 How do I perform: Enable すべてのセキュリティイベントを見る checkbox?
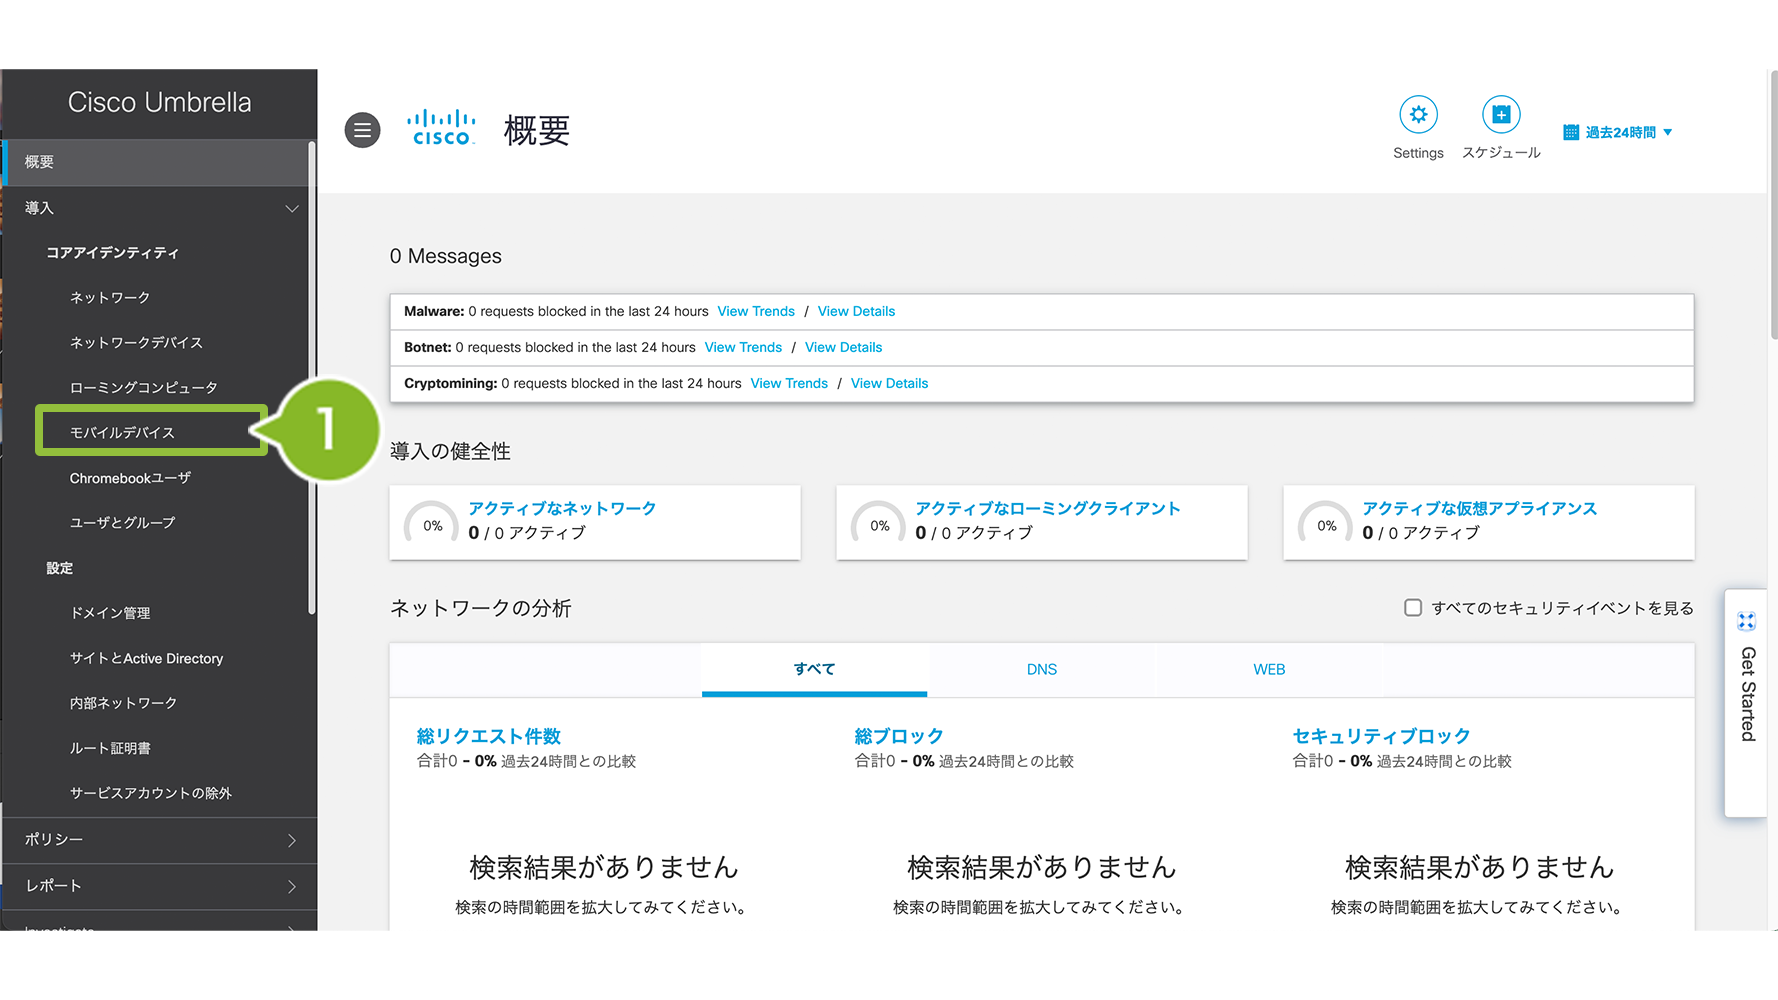pos(1412,608)
